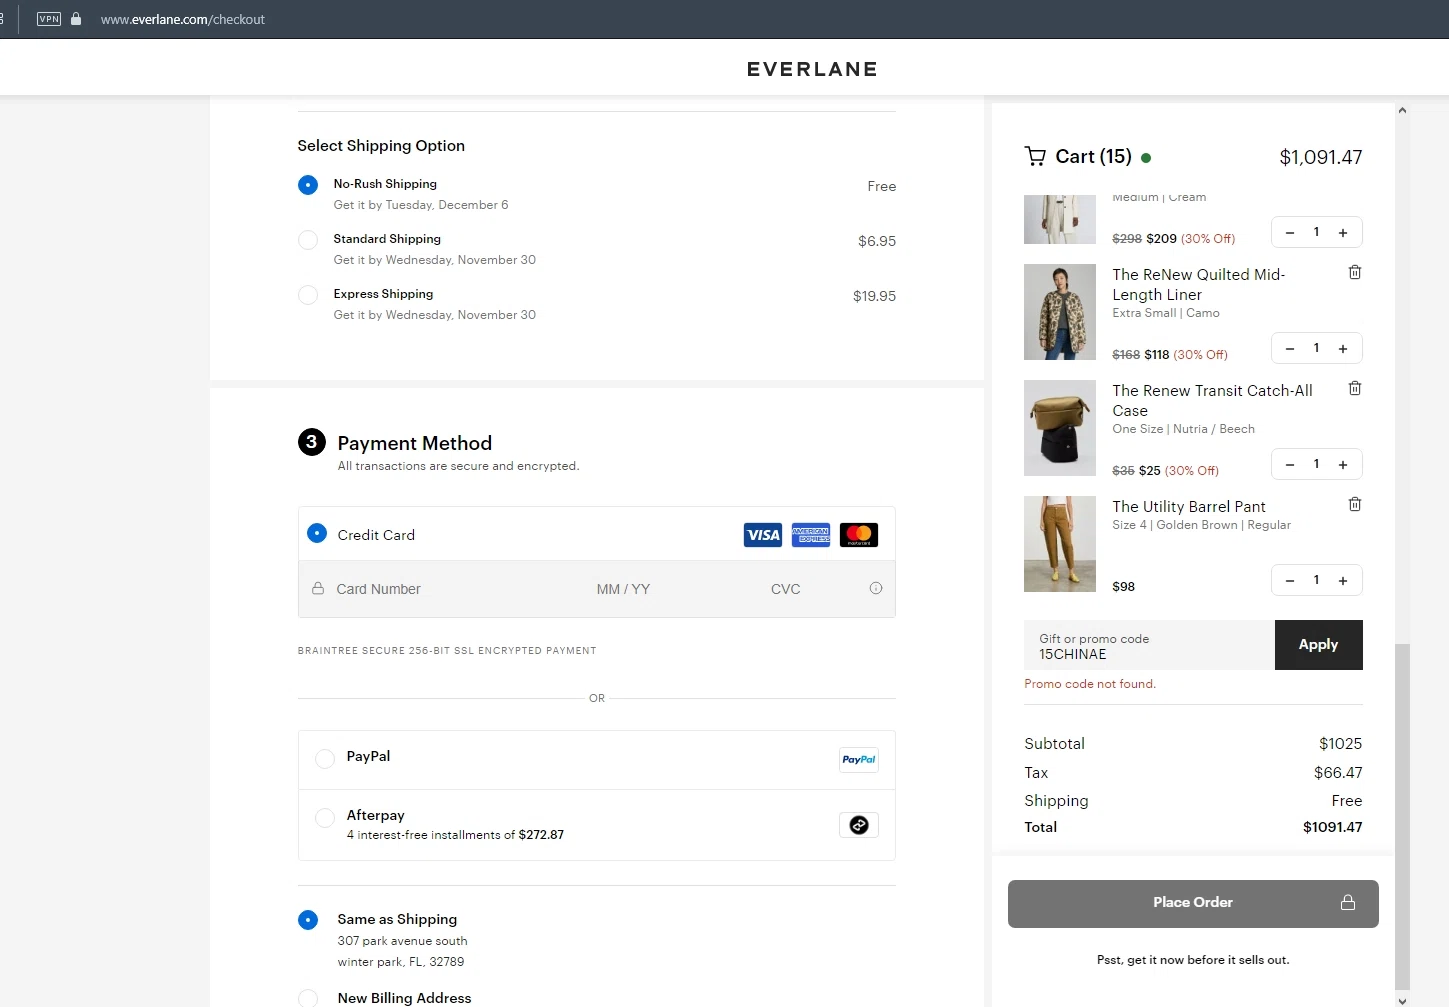
Task: Click the lock icon in Card Number field
Action: click(x=318, y=588)
